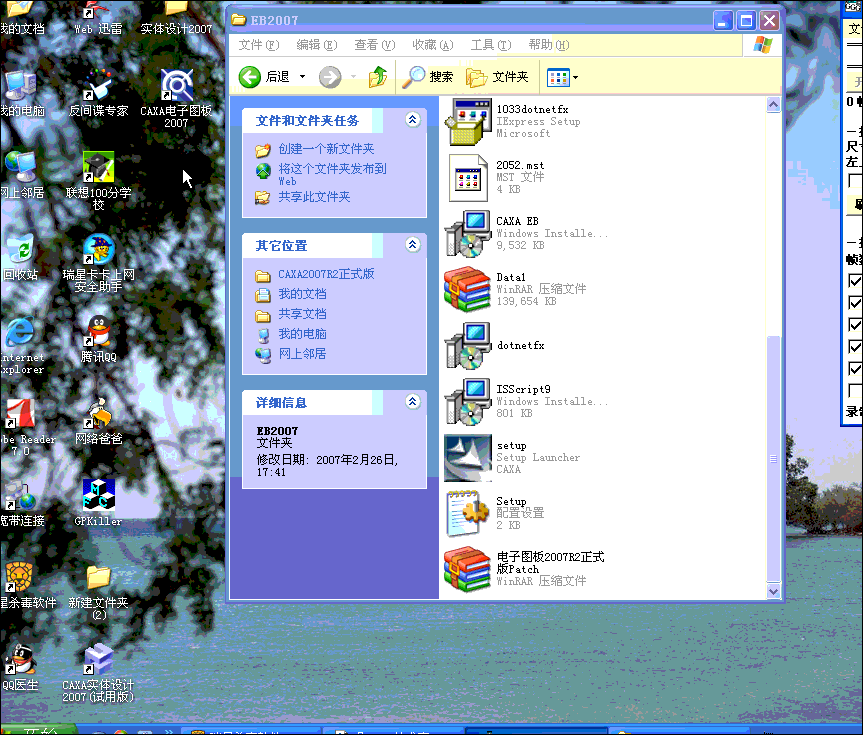The width and height of the screenshot is (863, 735).
Task: Select 网络爸爸 desktop shortcut
Action: pos(98,421)
